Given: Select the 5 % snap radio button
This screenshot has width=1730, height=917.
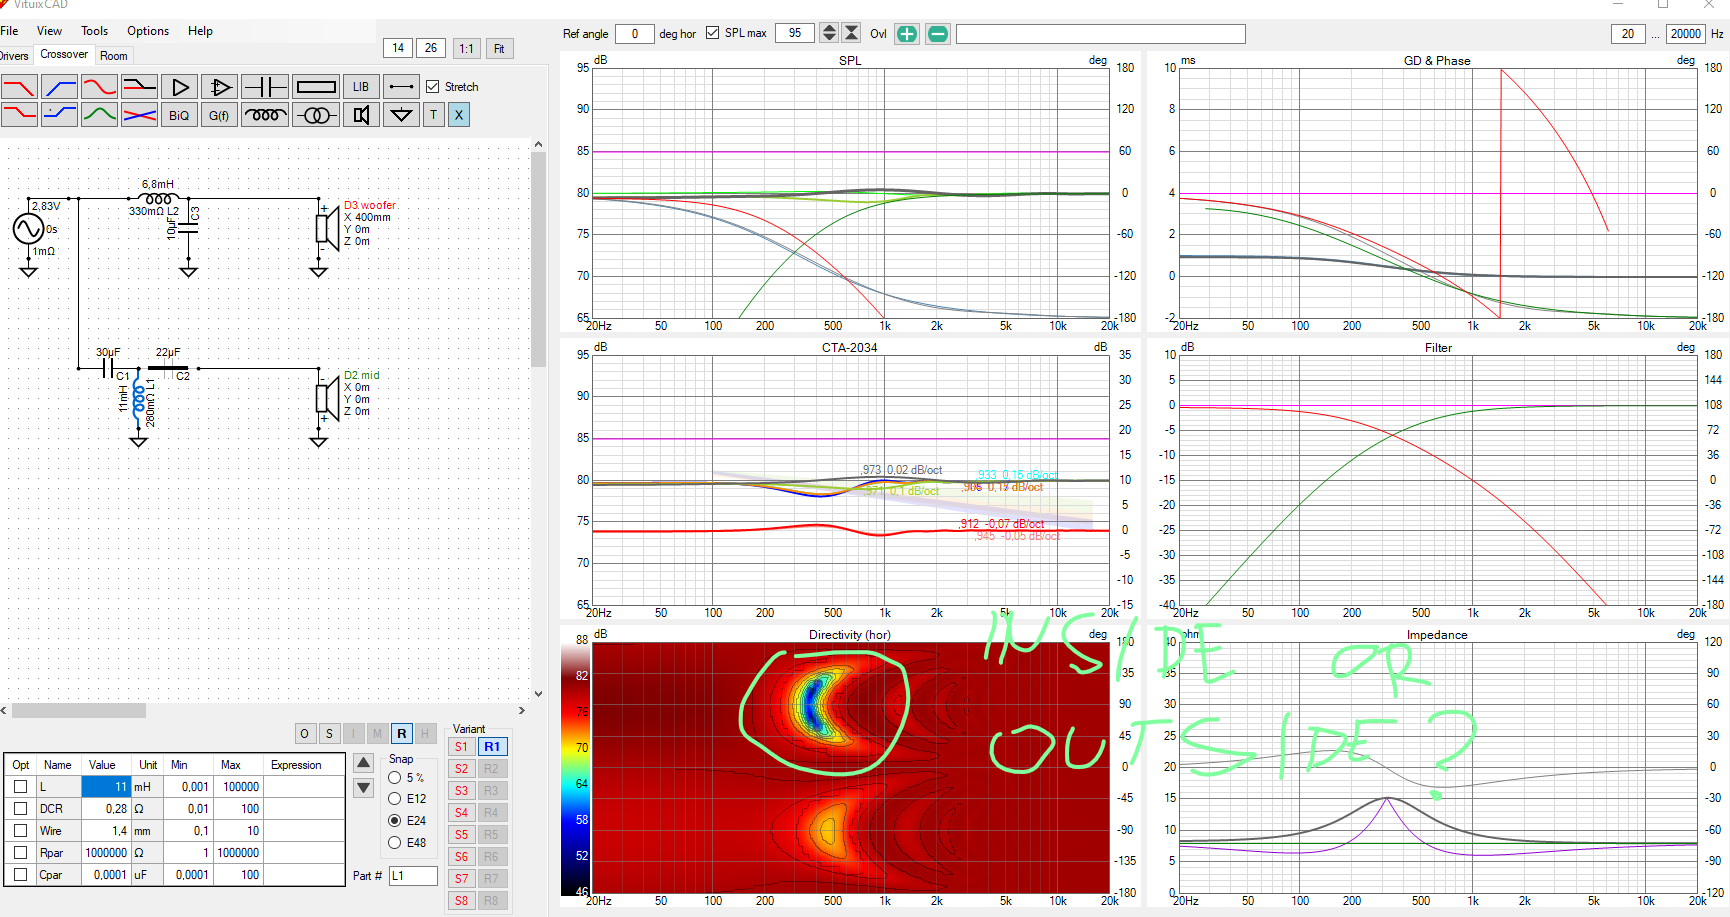Looking at the screenshot, I should [x=395, y=778].
